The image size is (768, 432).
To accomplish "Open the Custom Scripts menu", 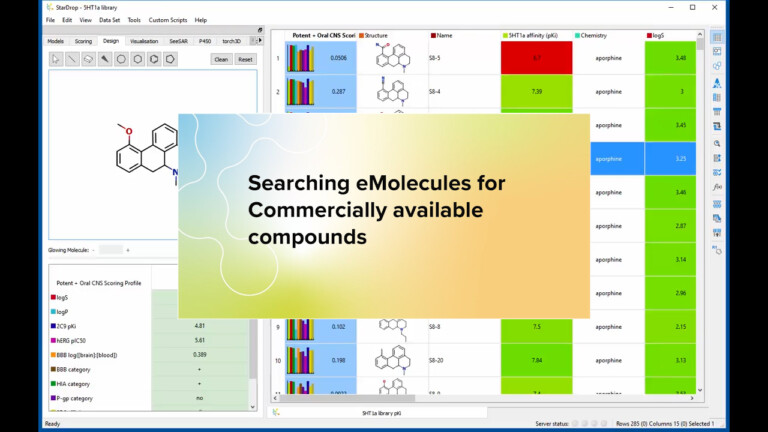I will point(166,19).
